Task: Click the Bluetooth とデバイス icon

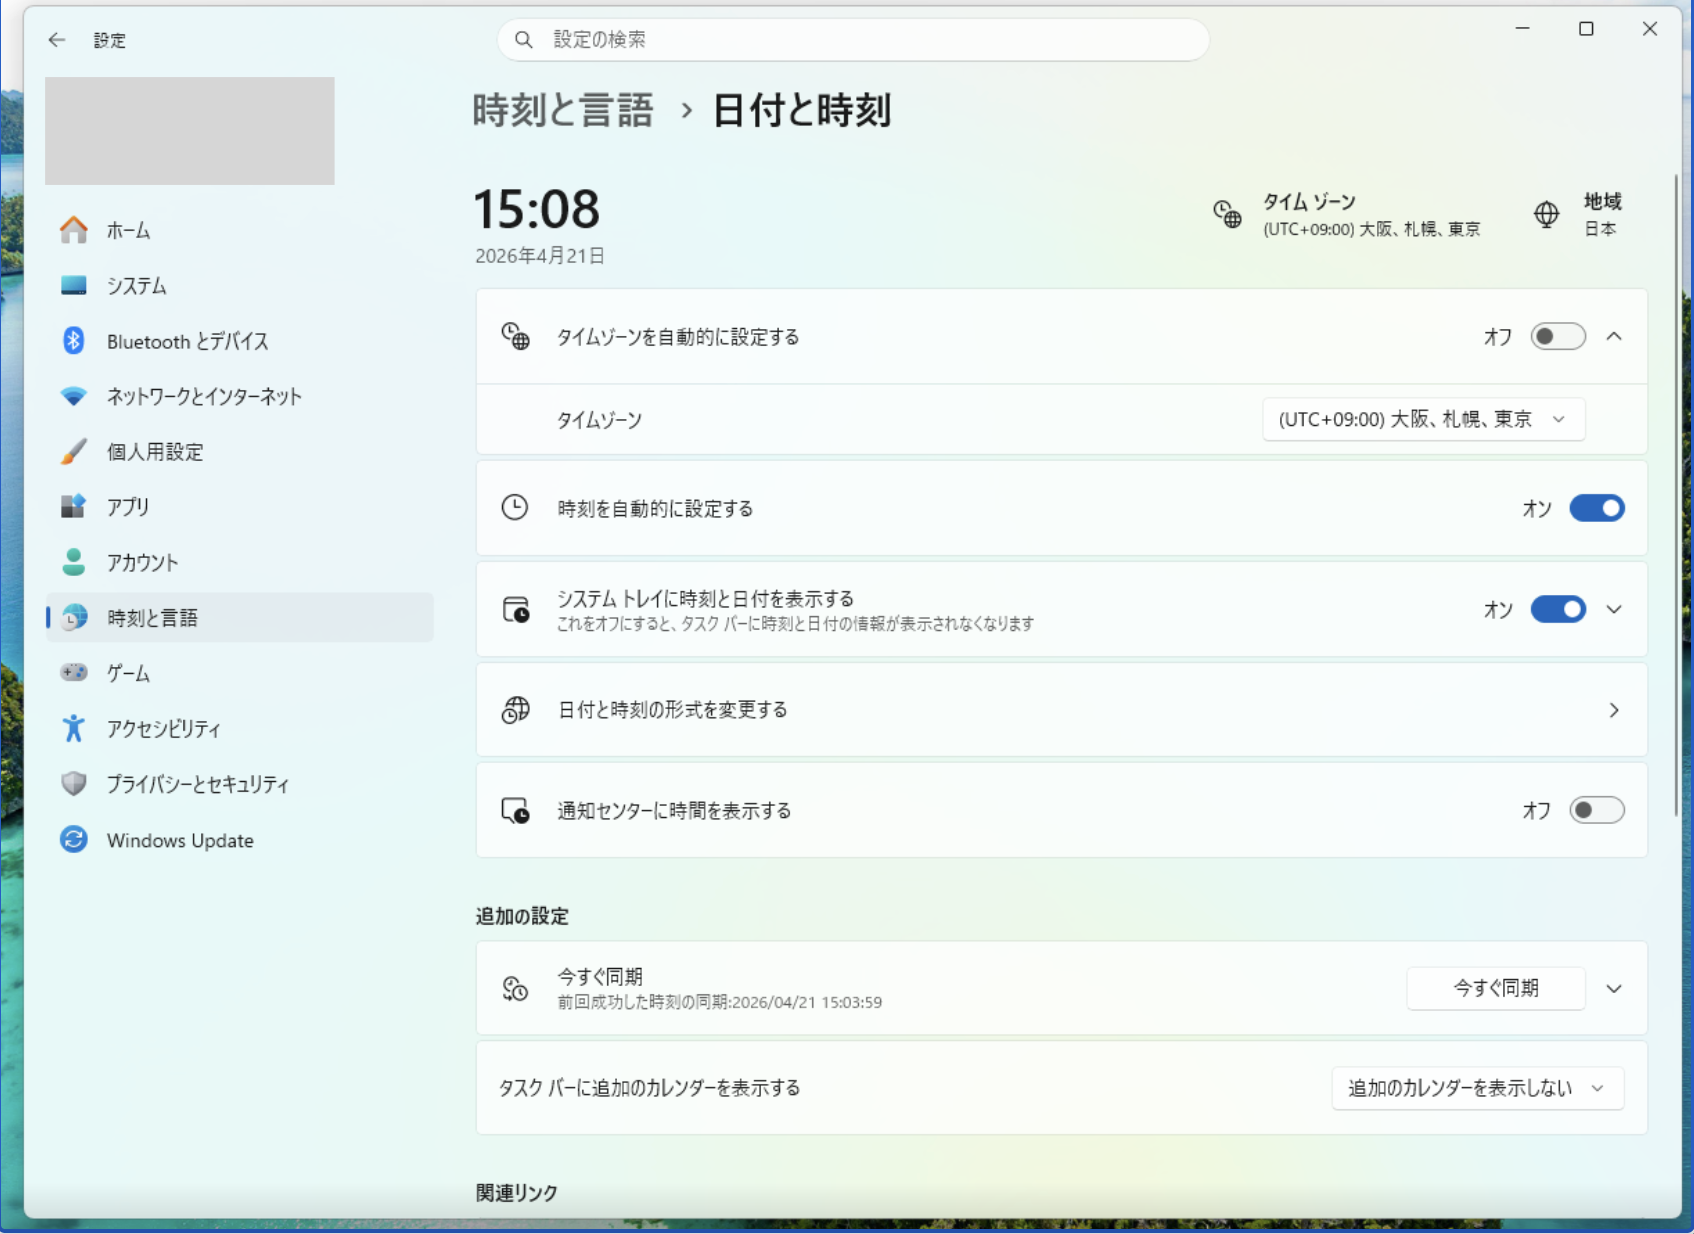Action: pos(74,341)
